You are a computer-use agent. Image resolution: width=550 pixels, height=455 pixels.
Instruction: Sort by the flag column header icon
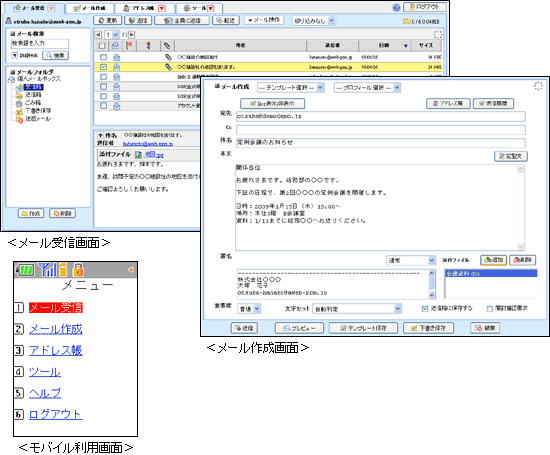tap(129, 45)
